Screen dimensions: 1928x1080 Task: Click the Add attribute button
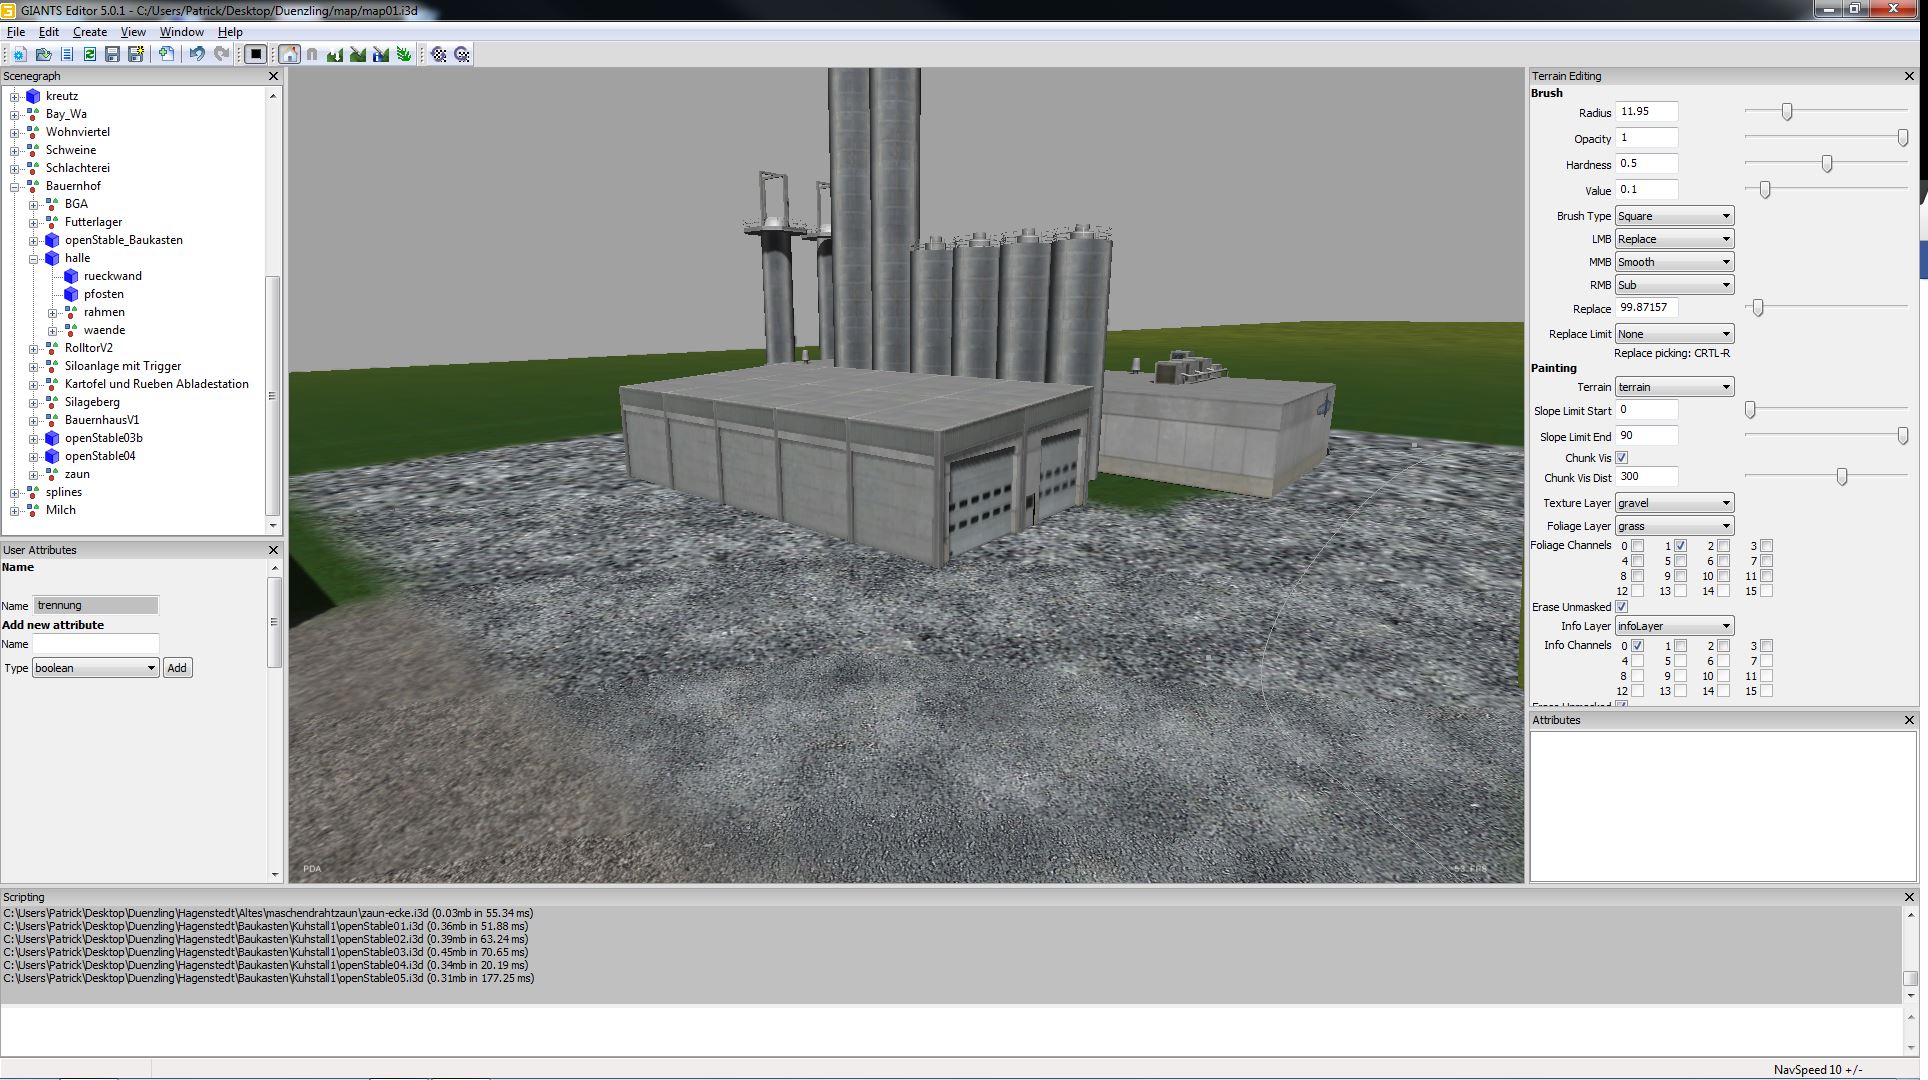click(x=177, y=668)
